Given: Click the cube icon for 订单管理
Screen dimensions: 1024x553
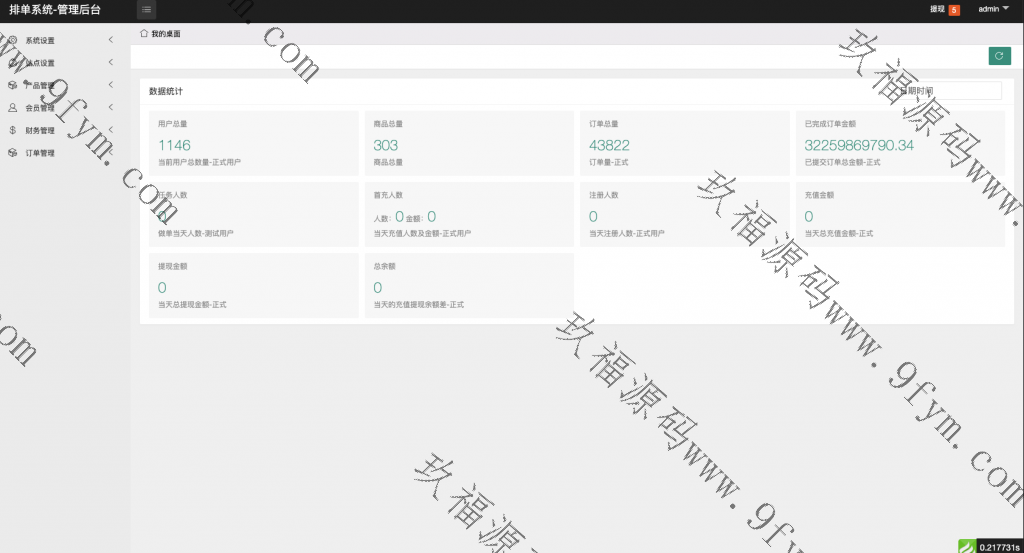Looking at the screenshot, I should (x=12, y=153).
